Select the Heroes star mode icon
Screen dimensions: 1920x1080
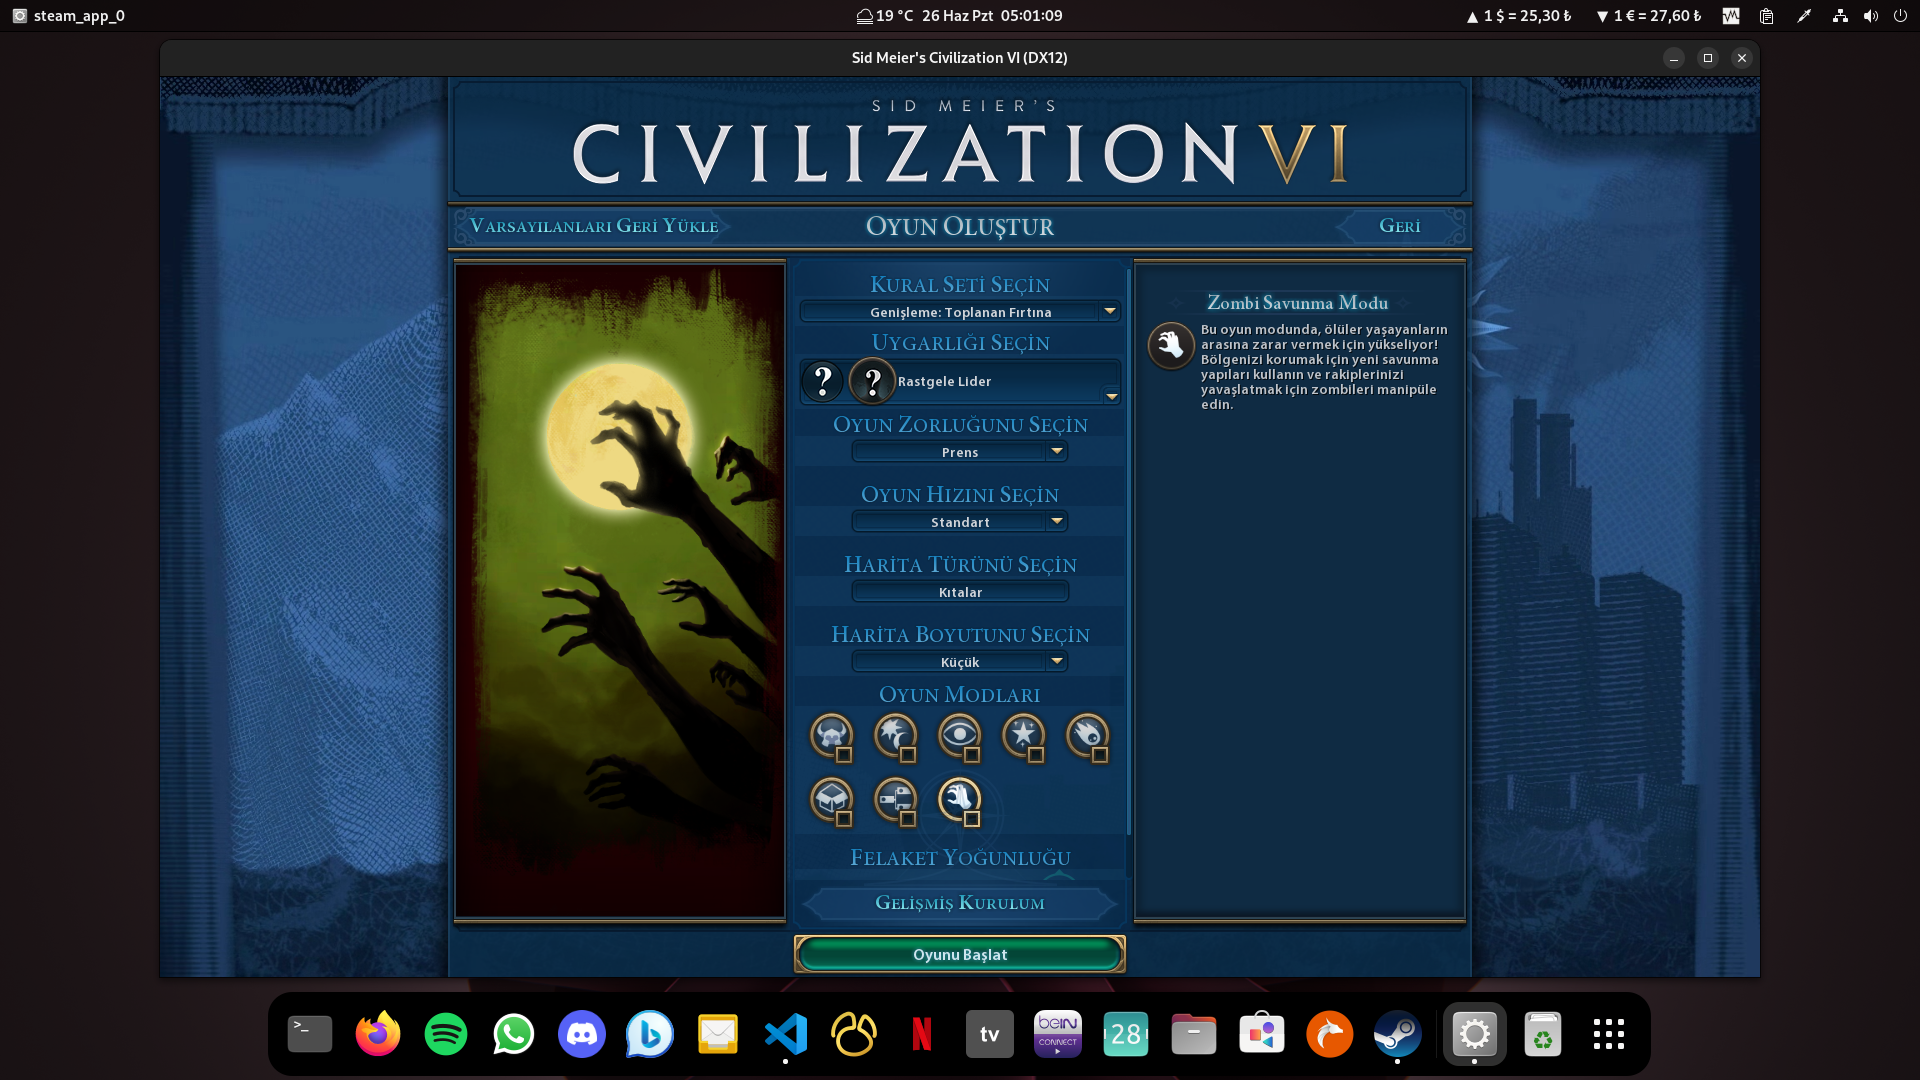[x=1022, y=735]
